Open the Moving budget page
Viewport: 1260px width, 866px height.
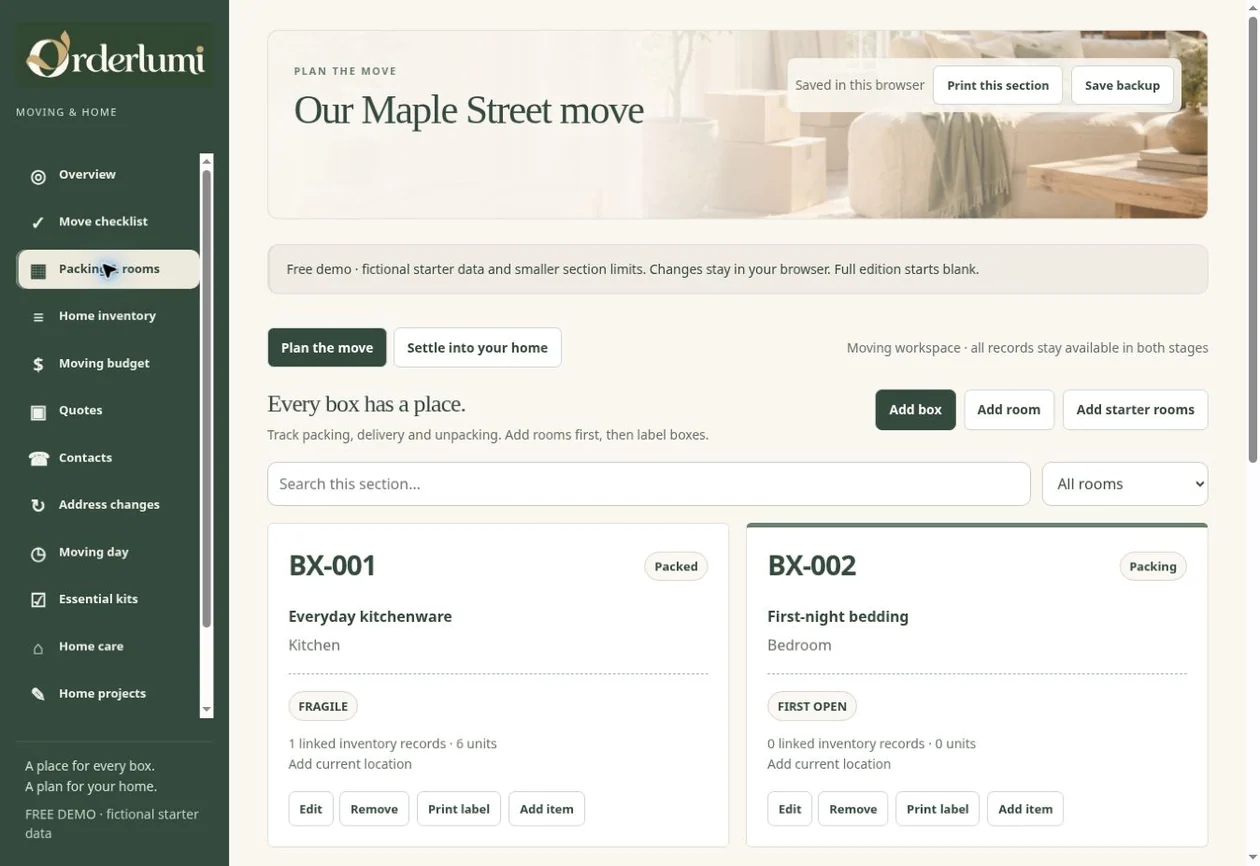pyautogui.click(x=108, y=364)
